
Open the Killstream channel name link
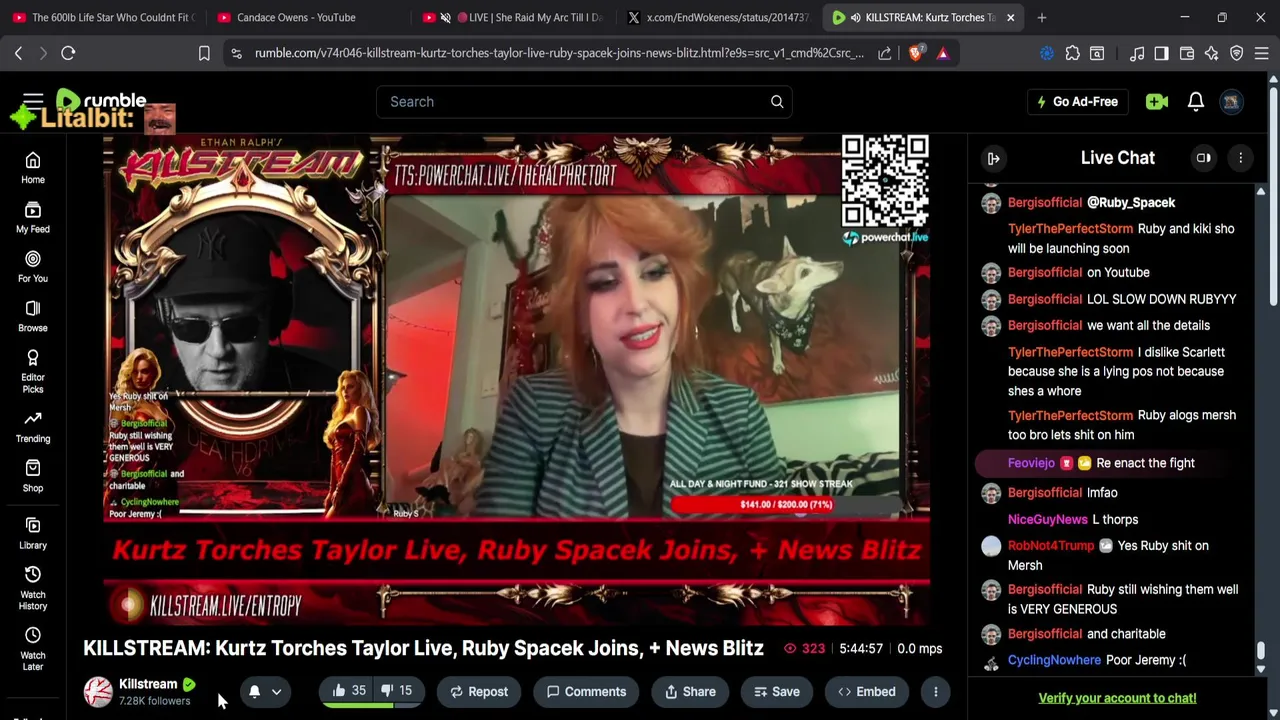click(x=148, y=684)
